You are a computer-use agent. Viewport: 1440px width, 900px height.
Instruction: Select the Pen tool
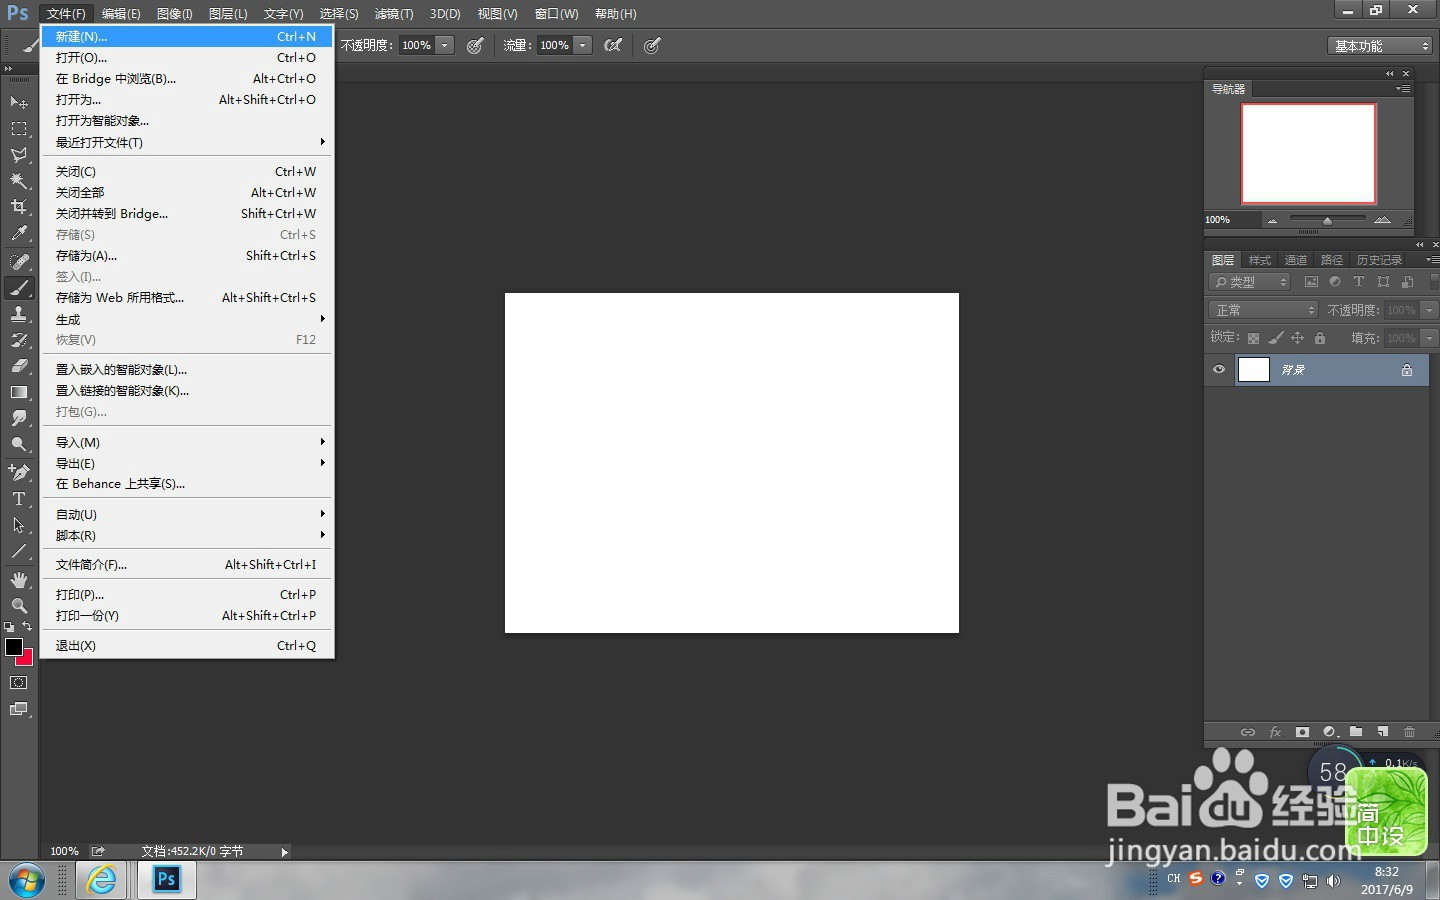pyautogui.click(x=19, y=472)
